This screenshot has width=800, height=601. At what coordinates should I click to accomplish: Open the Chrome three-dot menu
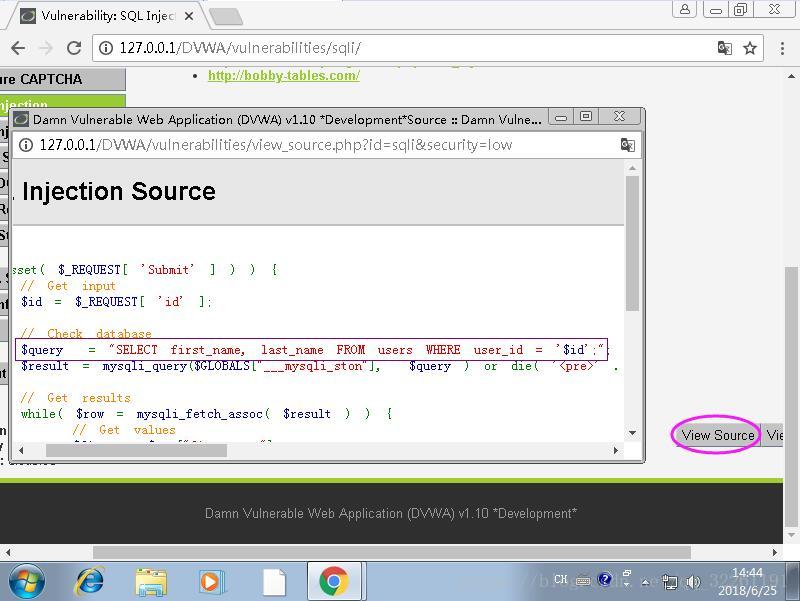pyautogui.click(x=782, y=48)
